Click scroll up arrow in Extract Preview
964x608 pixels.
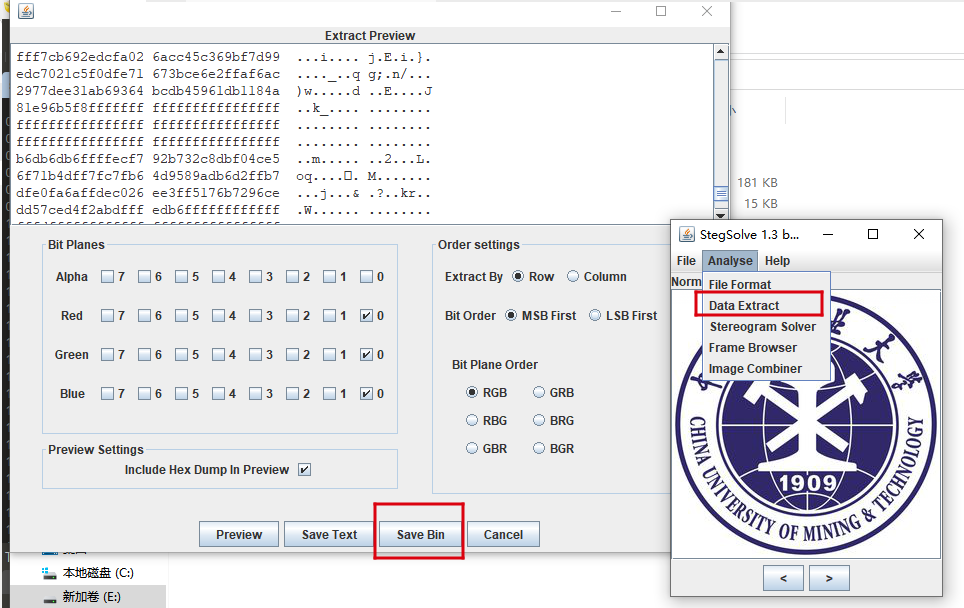click(721, 52)
